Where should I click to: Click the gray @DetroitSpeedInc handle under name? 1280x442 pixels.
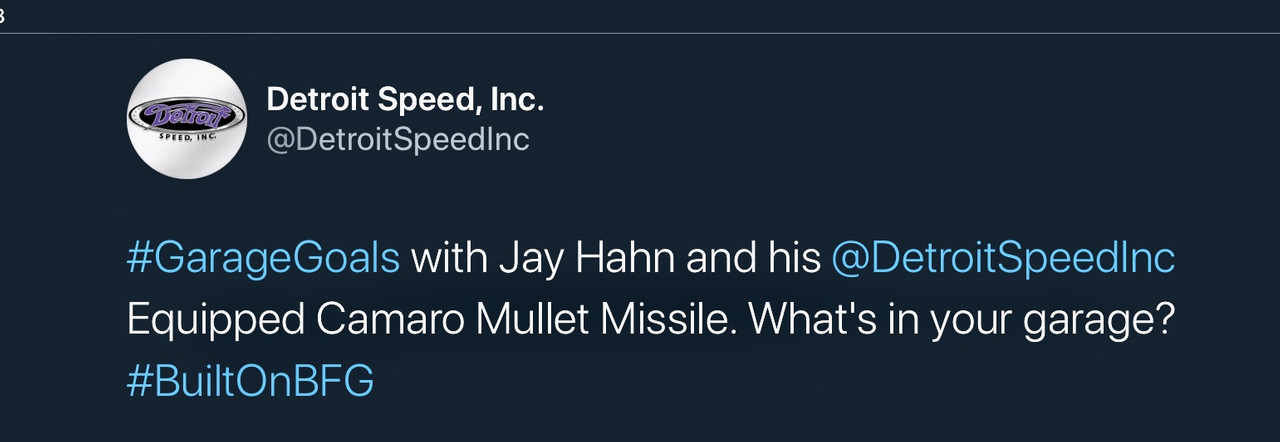[x=398, y=140]
